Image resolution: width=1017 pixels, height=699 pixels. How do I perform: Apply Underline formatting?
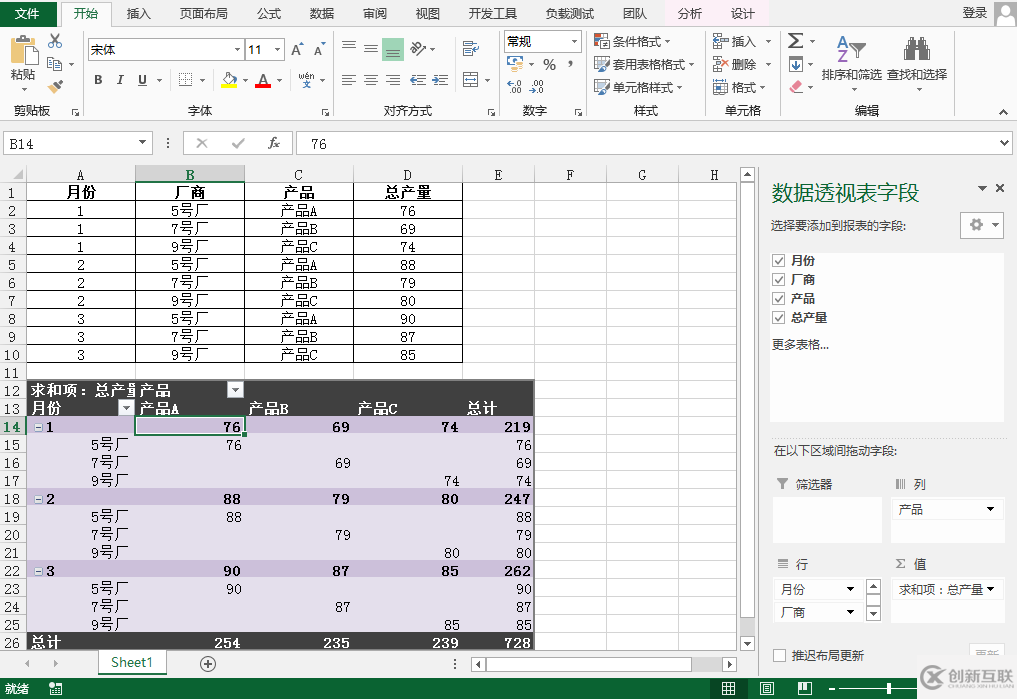[142, 80]
